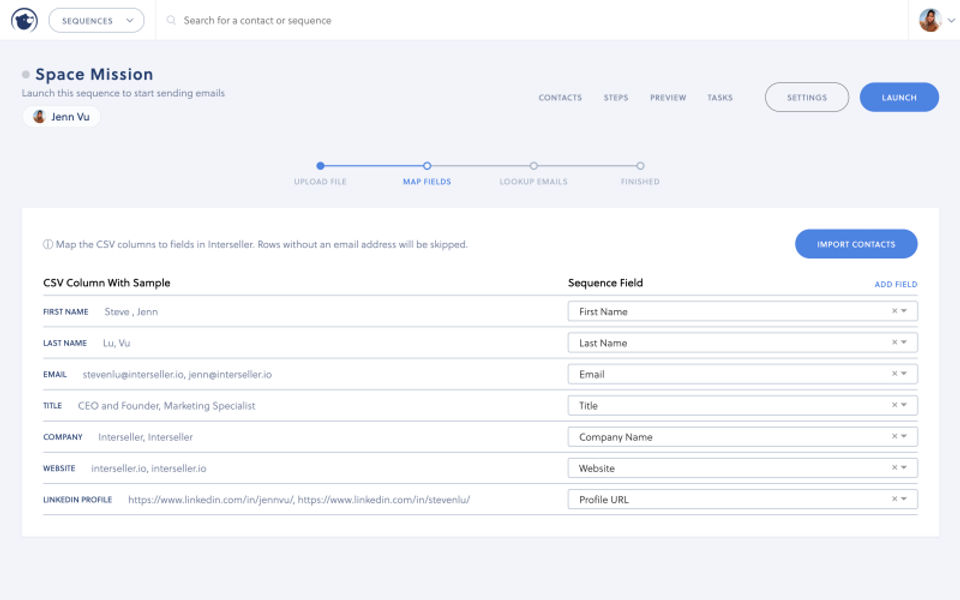Clear the Title field mapping
The height and width of the screenshot is (600, 960).
click(894, 405)
